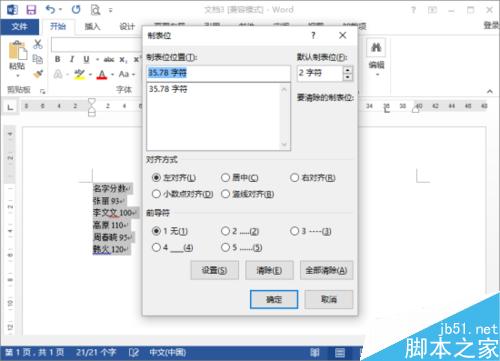Click the Redo icon in title bar
Screen dimensions: 500x361
click(76, 9)
